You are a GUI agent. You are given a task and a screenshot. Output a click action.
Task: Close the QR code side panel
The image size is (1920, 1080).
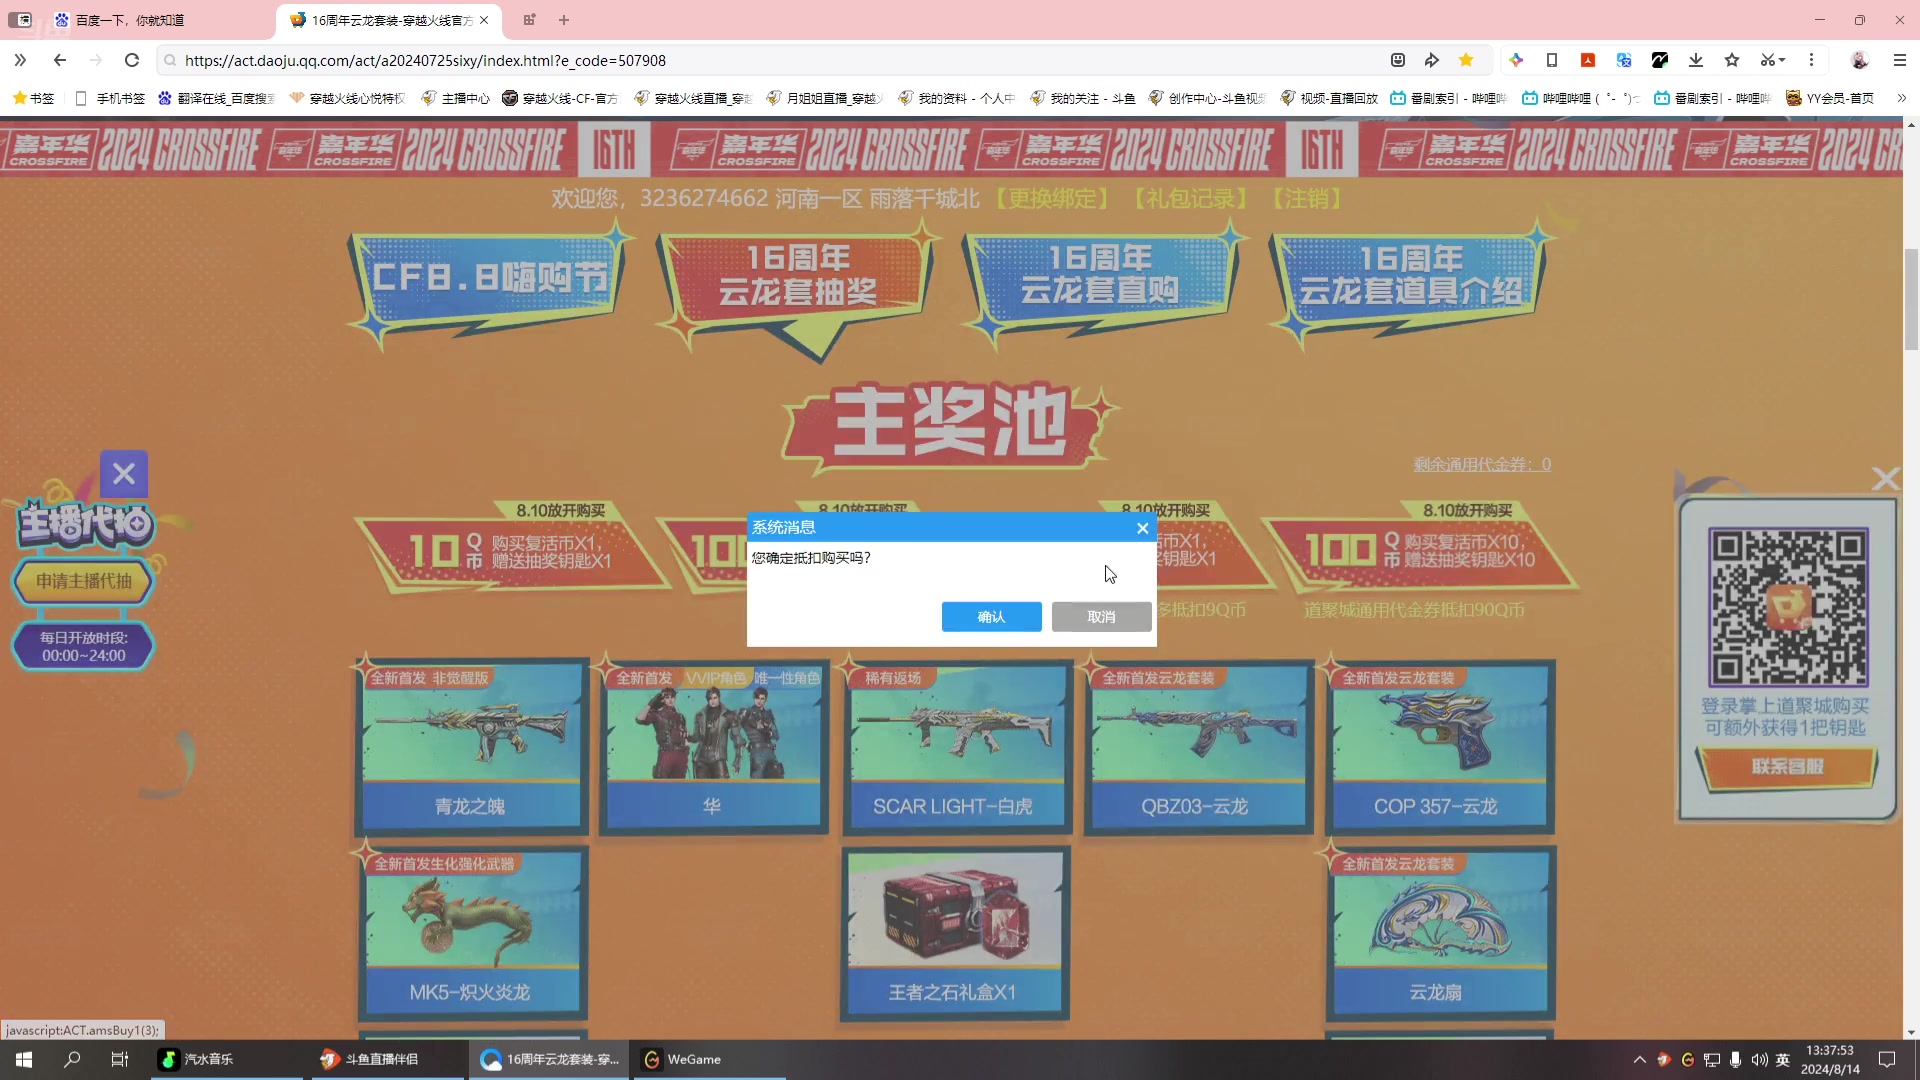[x=1886, y=480]
